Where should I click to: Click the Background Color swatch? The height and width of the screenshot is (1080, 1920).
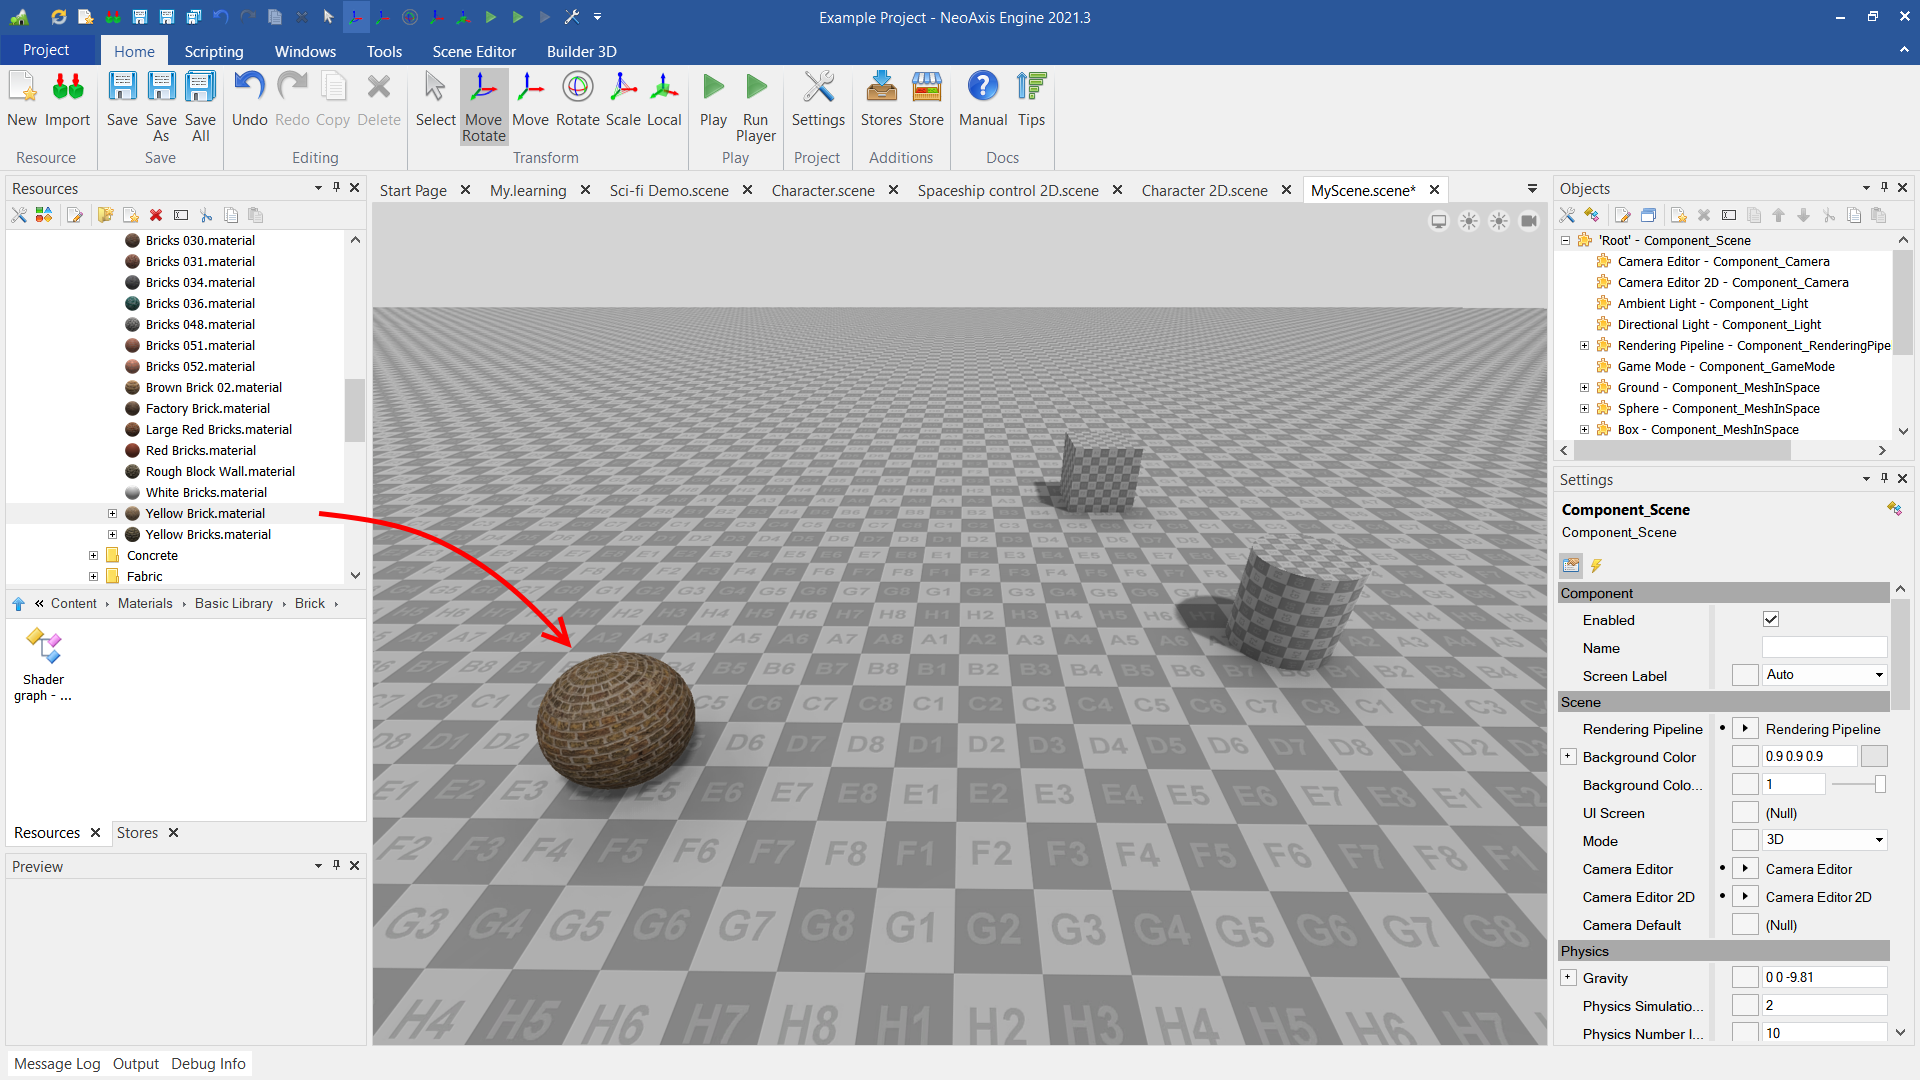click(1874, 757)
